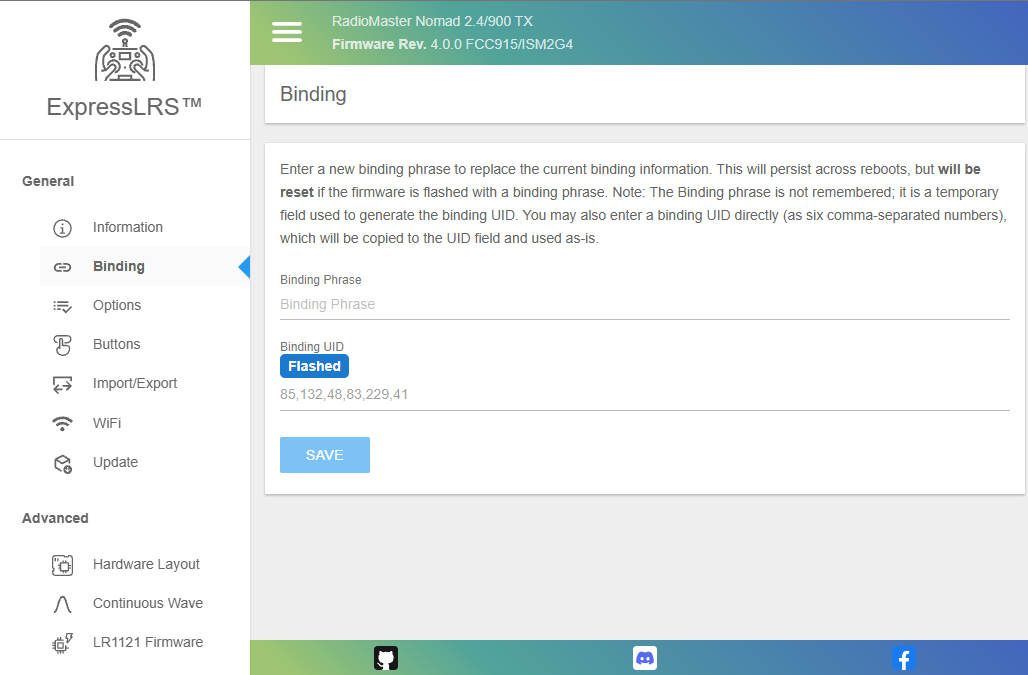The width and height of the screenshot is (1028, 675).
Task: Click the Information circle icon
Action: pos(62,228)
